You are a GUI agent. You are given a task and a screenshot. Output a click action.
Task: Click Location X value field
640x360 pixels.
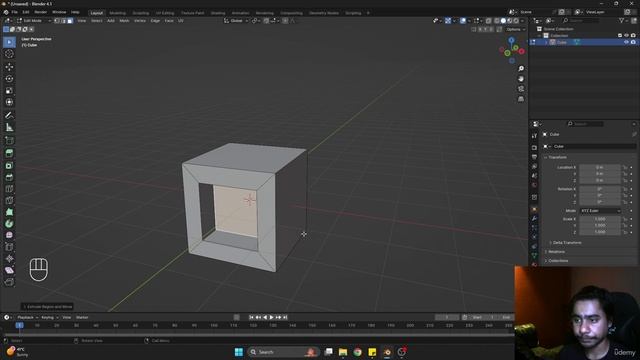600,167
